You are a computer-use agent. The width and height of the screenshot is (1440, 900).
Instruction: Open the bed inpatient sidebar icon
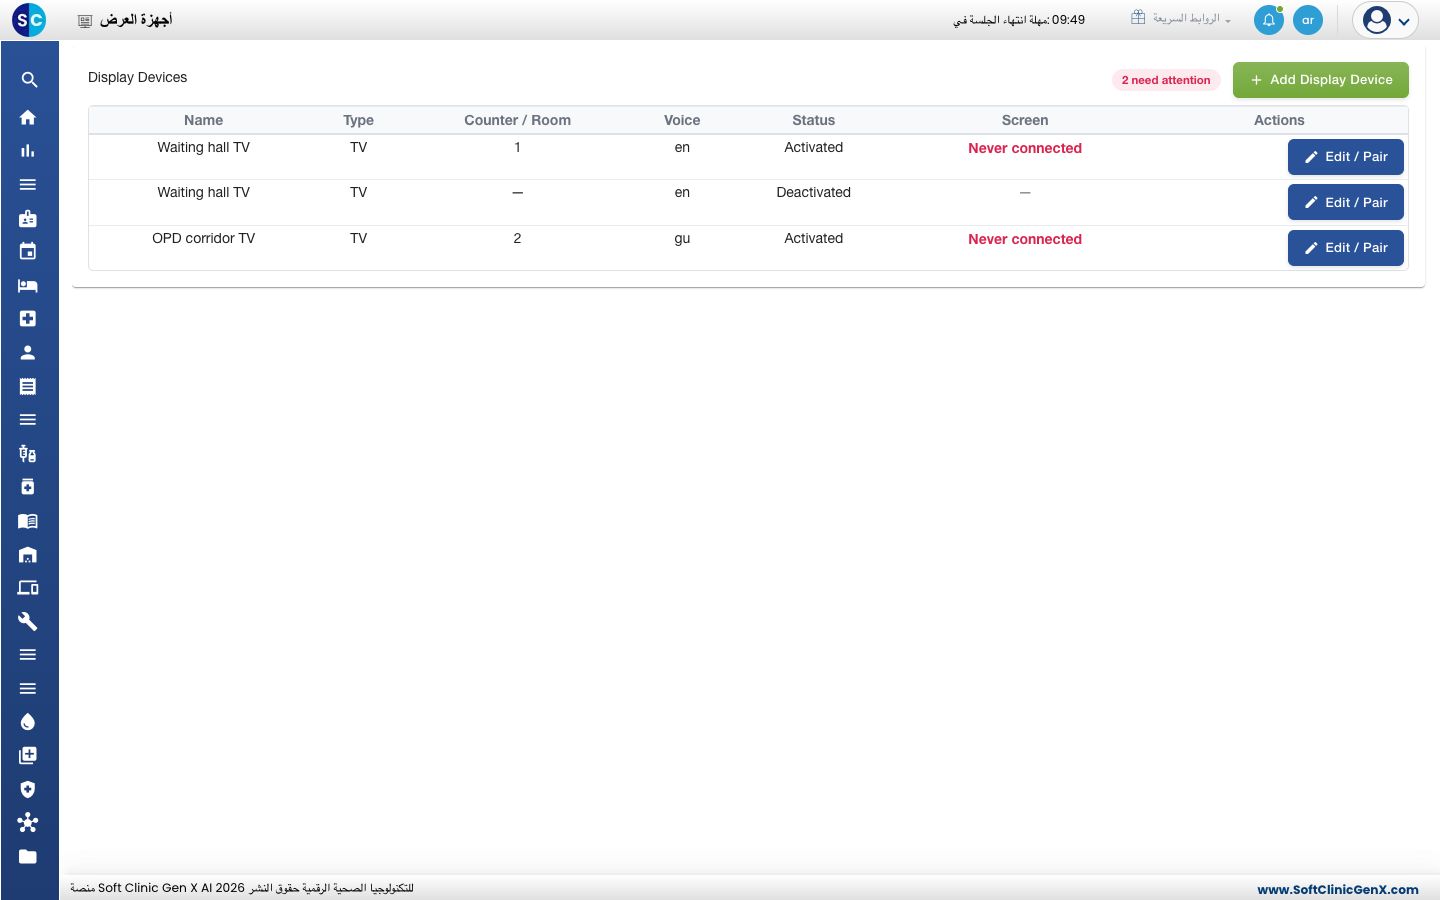[28, 285]
